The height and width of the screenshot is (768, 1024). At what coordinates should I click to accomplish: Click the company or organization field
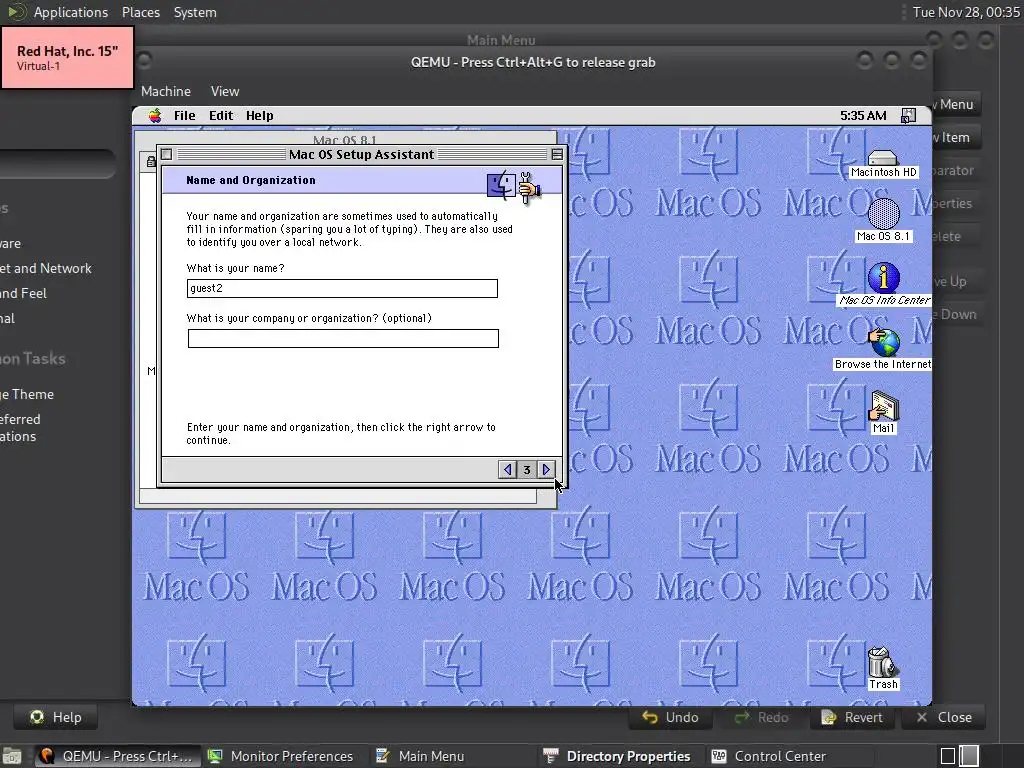(x=344, y=338)
